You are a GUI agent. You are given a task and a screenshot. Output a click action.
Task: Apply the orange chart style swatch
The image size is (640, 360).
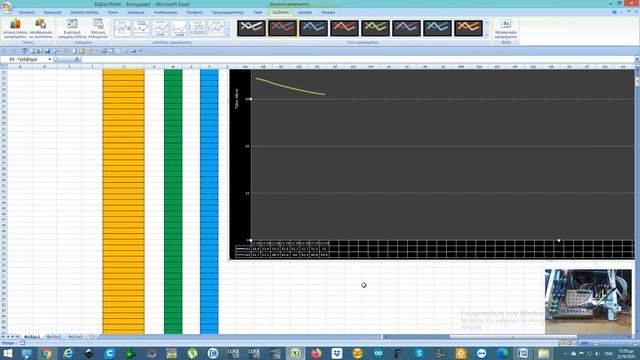coord(469,28)
